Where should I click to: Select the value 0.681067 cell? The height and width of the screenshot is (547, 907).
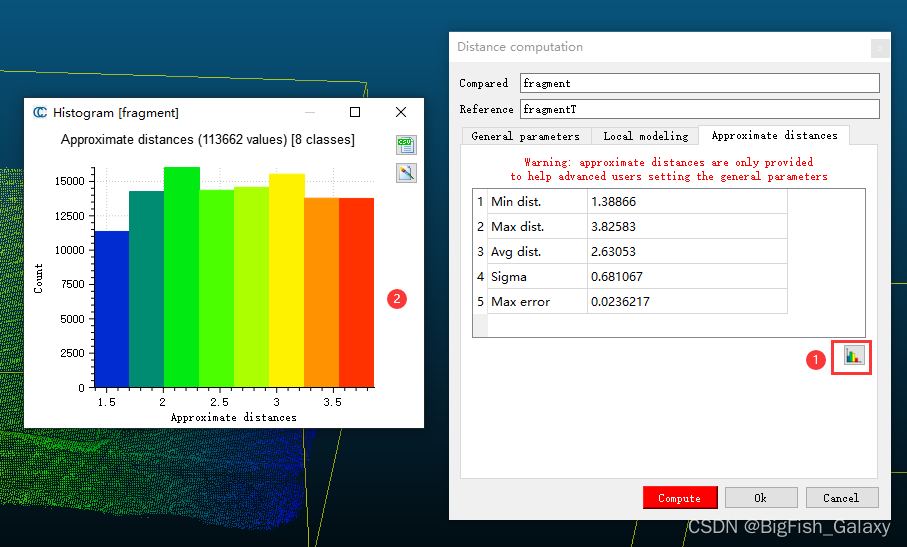point(687,276)
